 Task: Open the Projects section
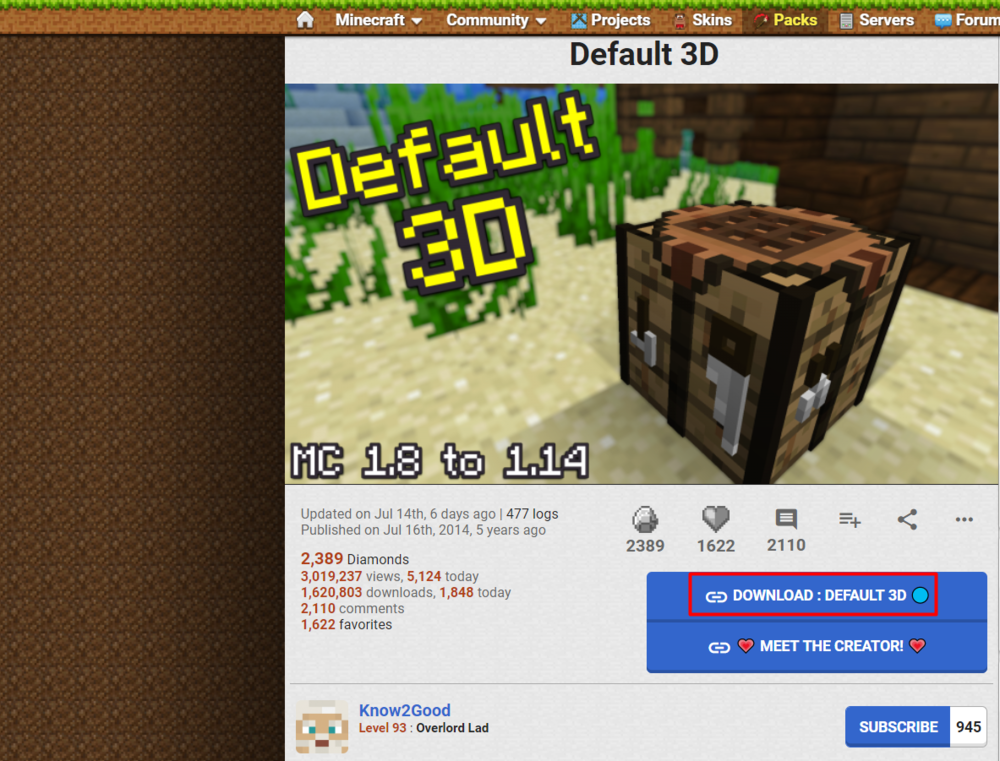tap(610, 20)
